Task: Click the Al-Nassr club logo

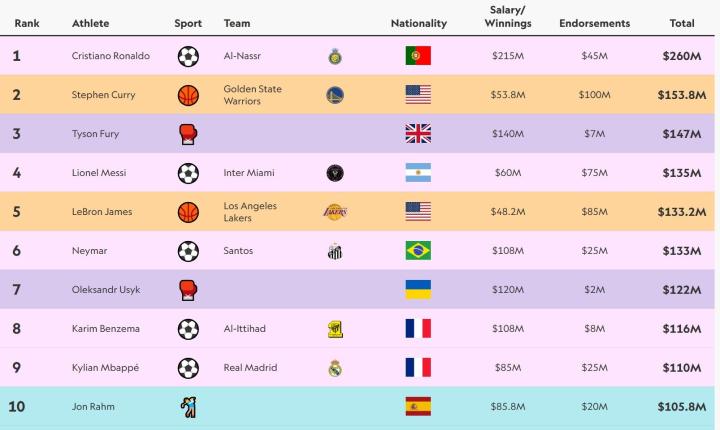Action: [336, 56]
